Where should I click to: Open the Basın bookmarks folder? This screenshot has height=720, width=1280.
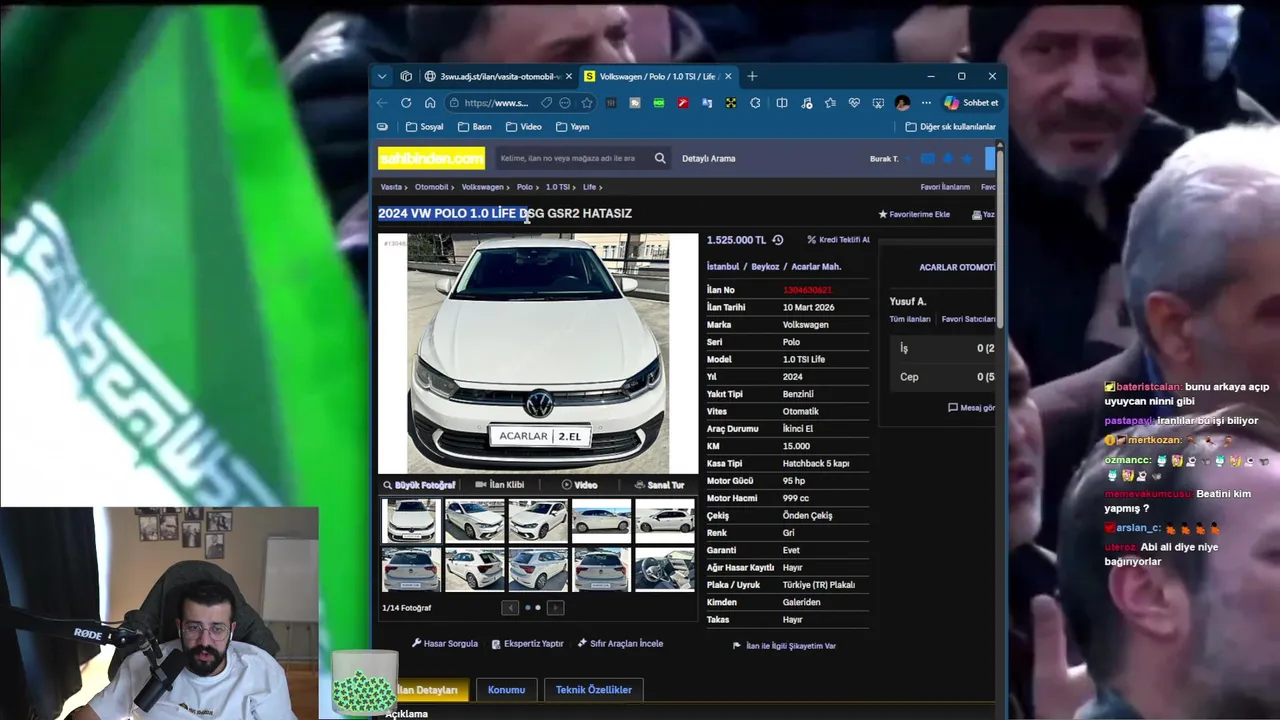click(475, 127)
